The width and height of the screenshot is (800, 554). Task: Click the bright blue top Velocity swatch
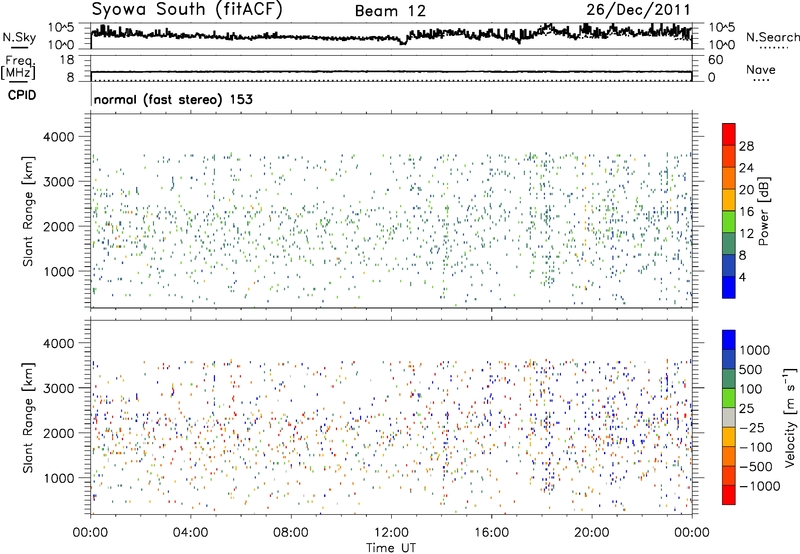point(729,340)
